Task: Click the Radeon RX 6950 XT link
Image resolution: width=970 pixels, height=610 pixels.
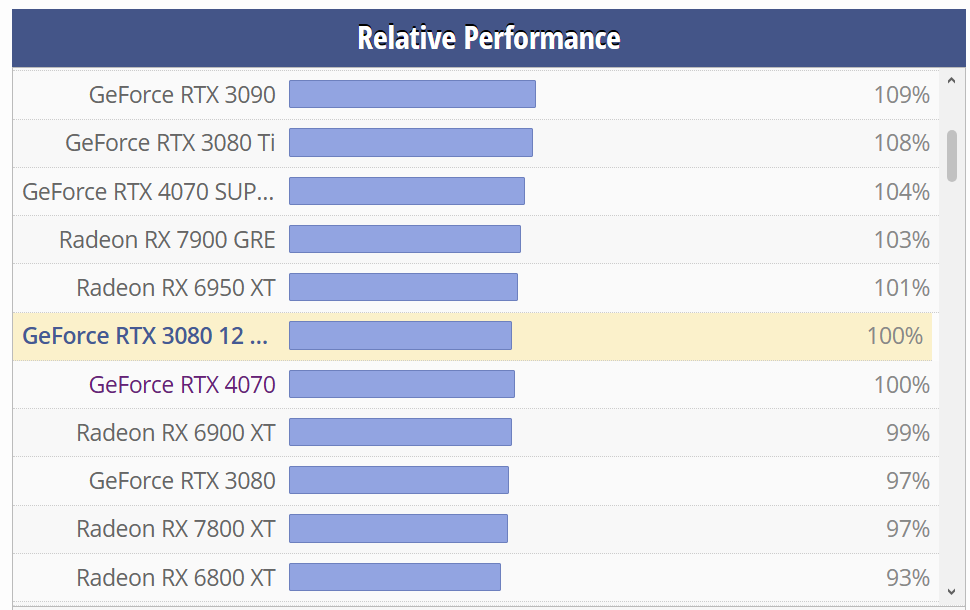Action: [x=176, y=288]
